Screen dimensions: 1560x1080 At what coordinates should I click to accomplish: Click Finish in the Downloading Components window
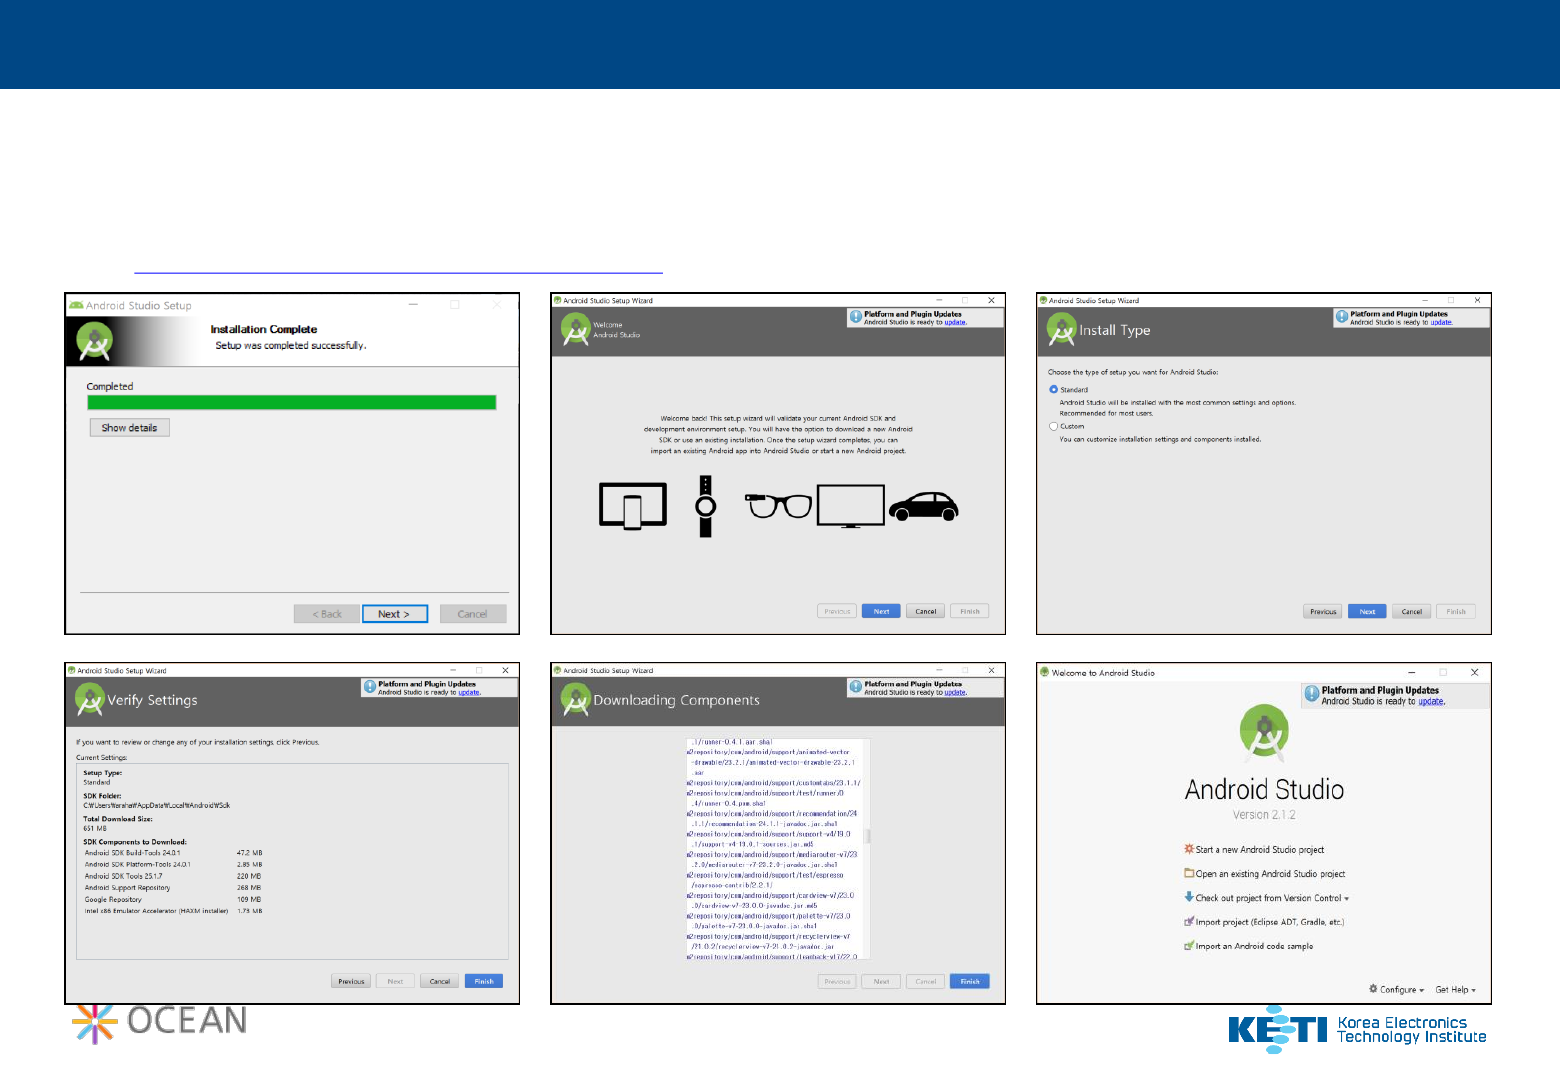click(x=970, y=981)
